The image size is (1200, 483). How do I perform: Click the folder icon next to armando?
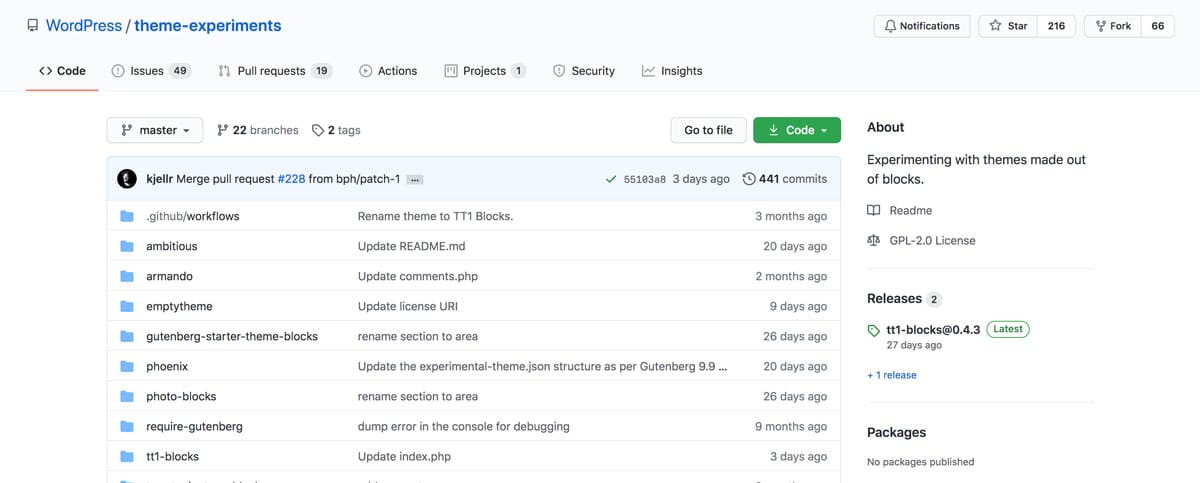[127, 276]
